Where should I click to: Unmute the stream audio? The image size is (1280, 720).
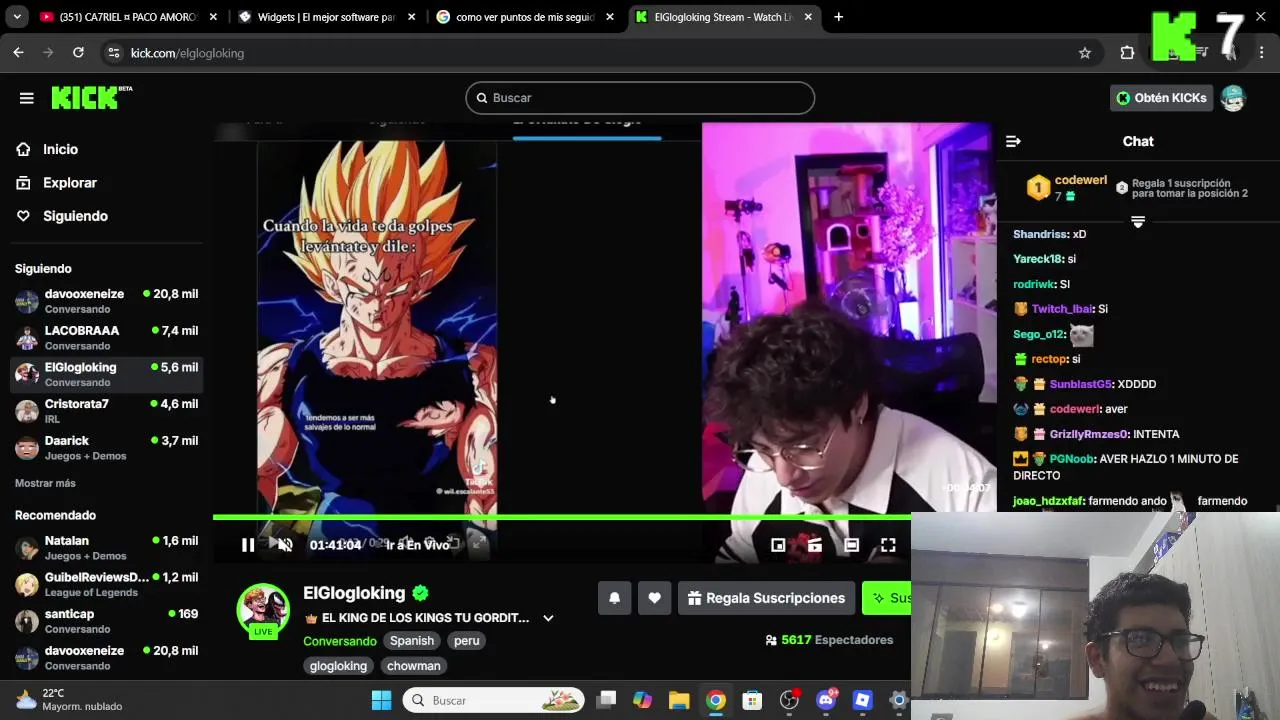coord(285,545)
